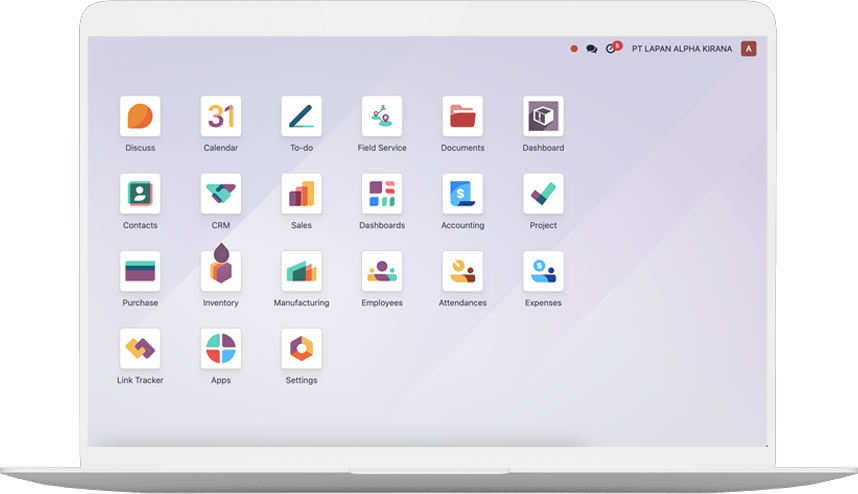The height and width of the screenshot is (494, 858).
Task: Open the Expenses app
Action: coord(543,271)
